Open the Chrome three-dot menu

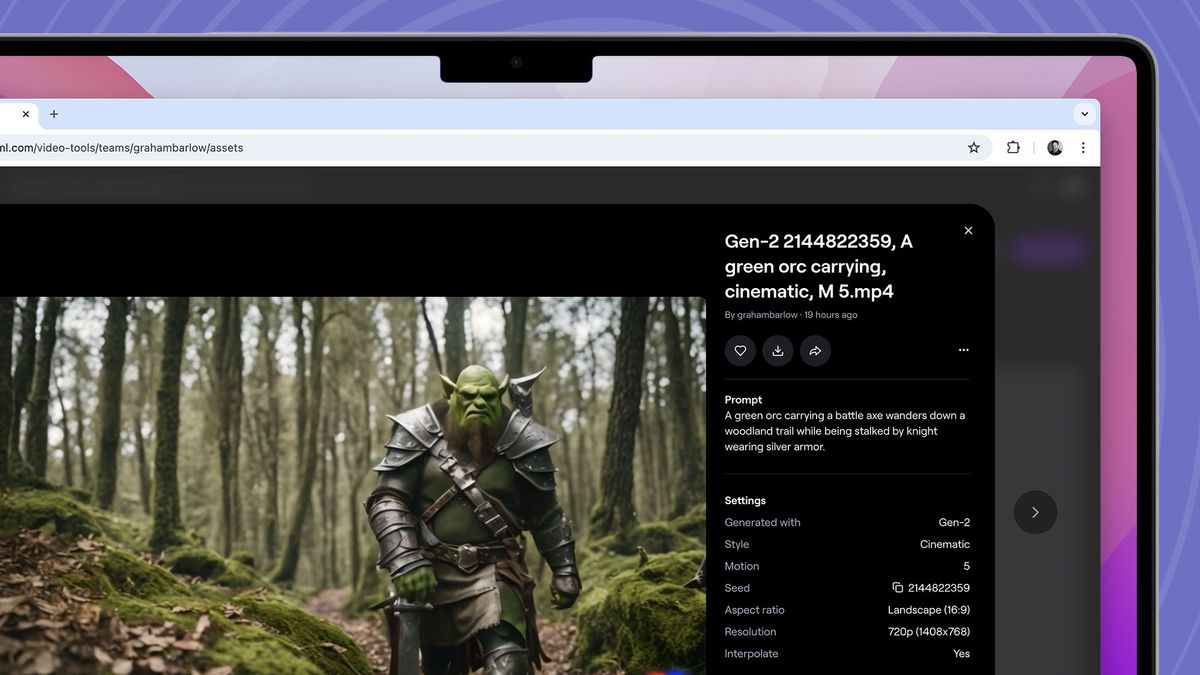click(x=1084, y=147)
